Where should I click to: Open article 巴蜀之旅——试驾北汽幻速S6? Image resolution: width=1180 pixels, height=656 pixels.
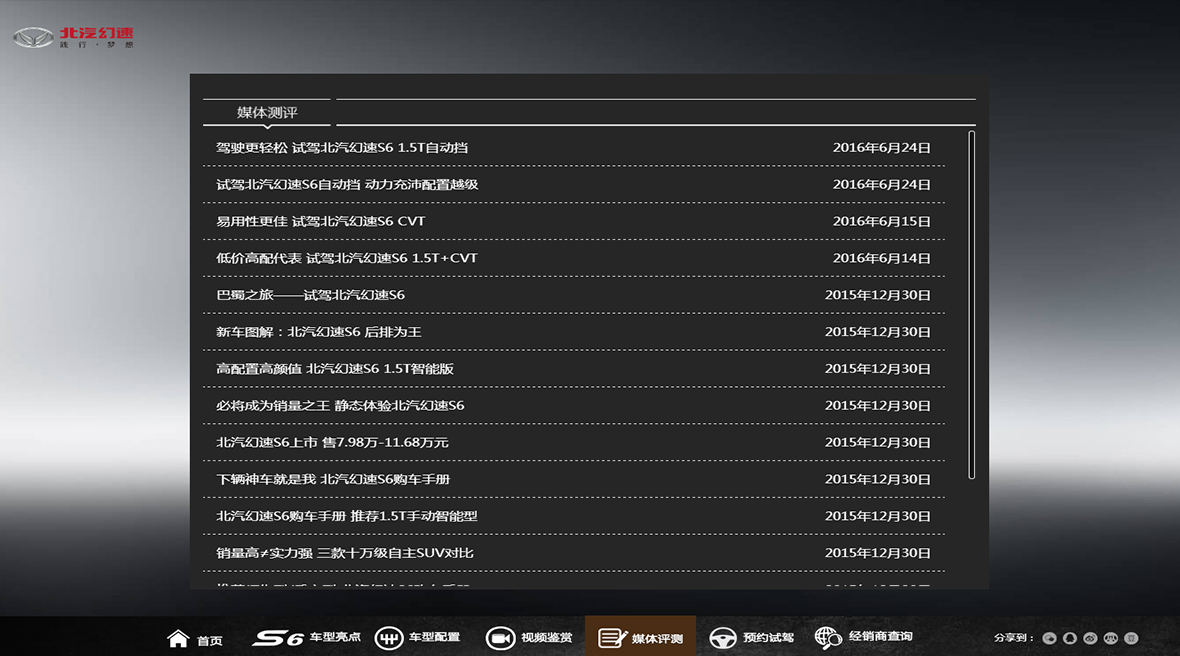310,295
